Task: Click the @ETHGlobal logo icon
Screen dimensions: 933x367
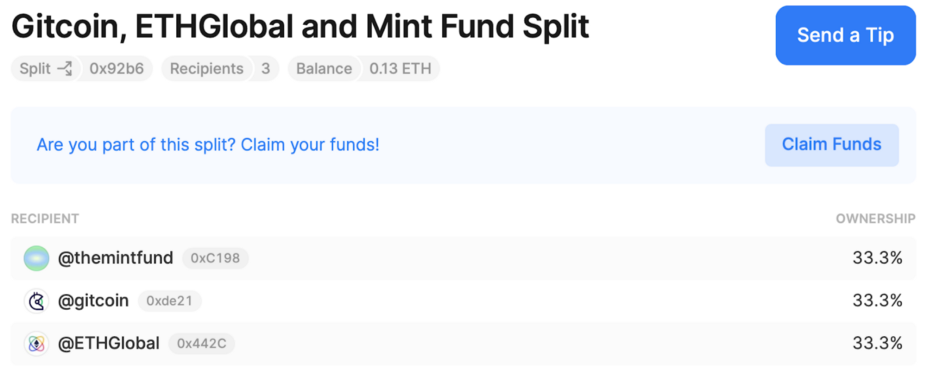Action: point(36,344)
